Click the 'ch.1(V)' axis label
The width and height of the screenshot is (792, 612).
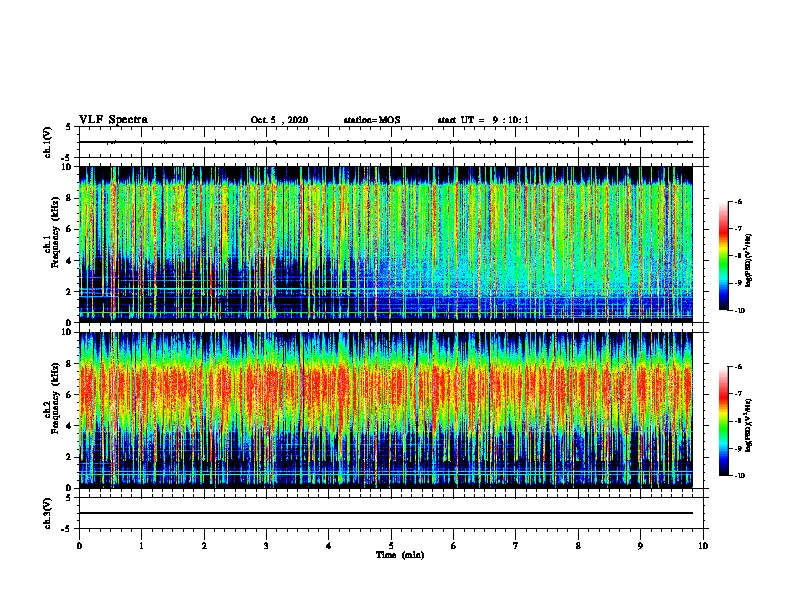tap(48, 142)
